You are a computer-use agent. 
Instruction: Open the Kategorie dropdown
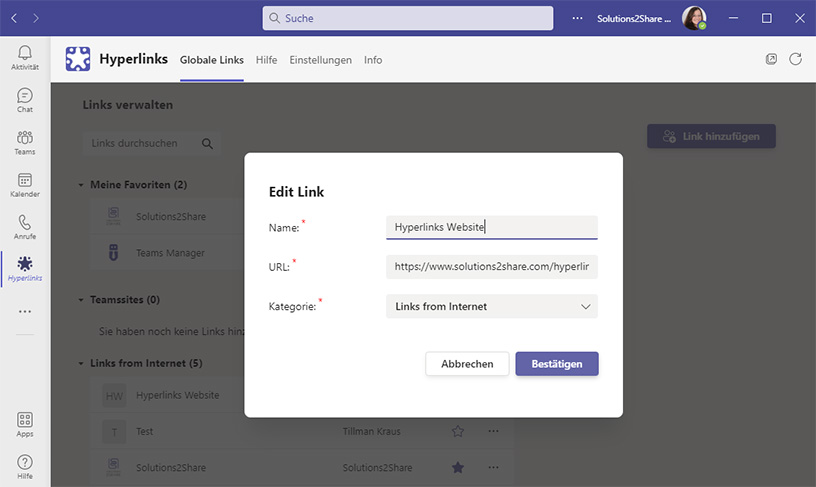pyautogui.click(x=492, y=307)
